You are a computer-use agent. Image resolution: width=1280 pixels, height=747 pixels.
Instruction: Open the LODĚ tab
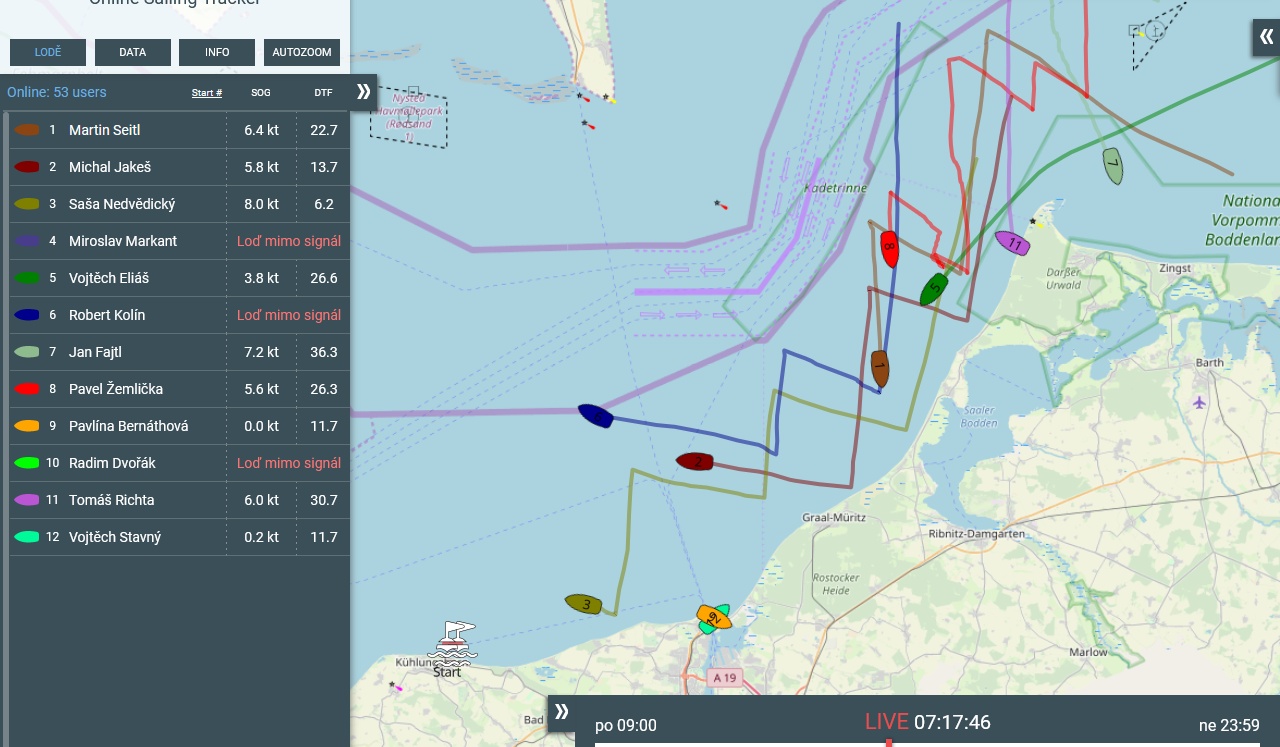[48, 52]
